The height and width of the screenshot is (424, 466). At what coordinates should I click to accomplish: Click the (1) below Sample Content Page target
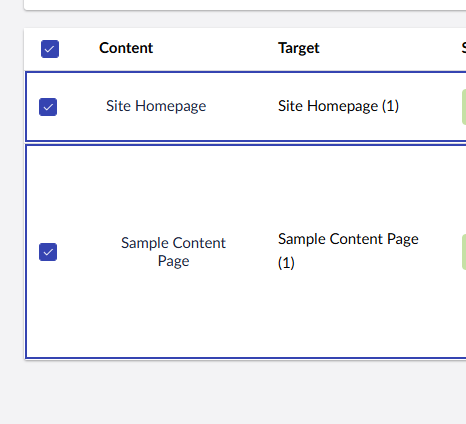click(286, 263)
